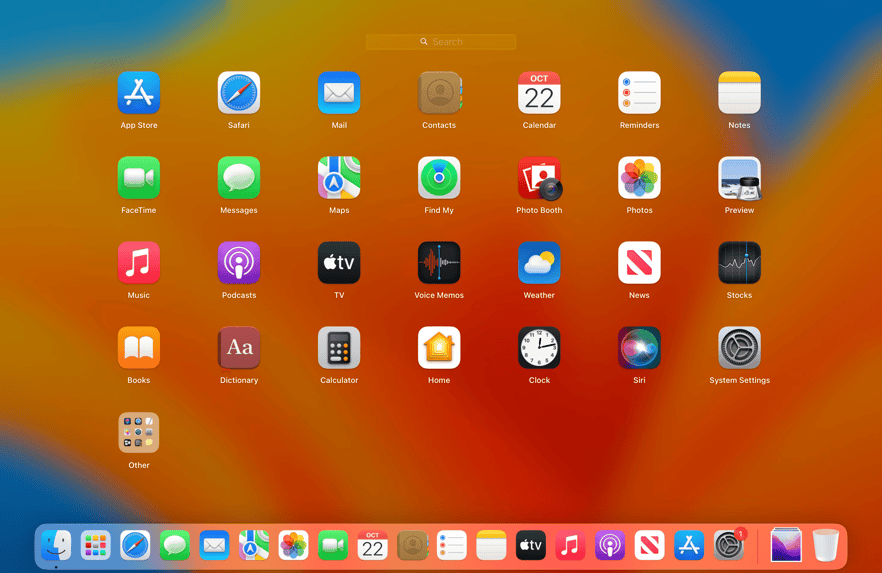Open Messages in the Launchpad grid
Viewport: 882px width, 573px height.
click(239, 178)
